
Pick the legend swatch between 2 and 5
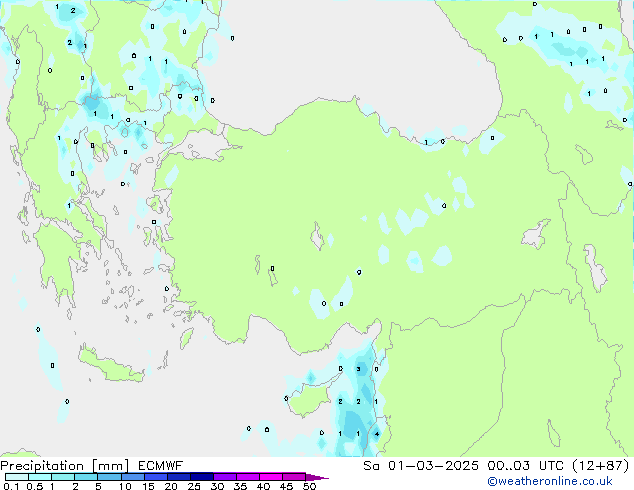86,477
